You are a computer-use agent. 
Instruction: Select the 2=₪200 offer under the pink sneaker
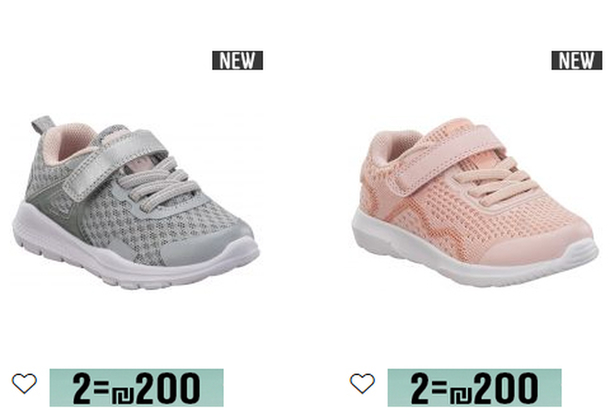click(474, 388)
